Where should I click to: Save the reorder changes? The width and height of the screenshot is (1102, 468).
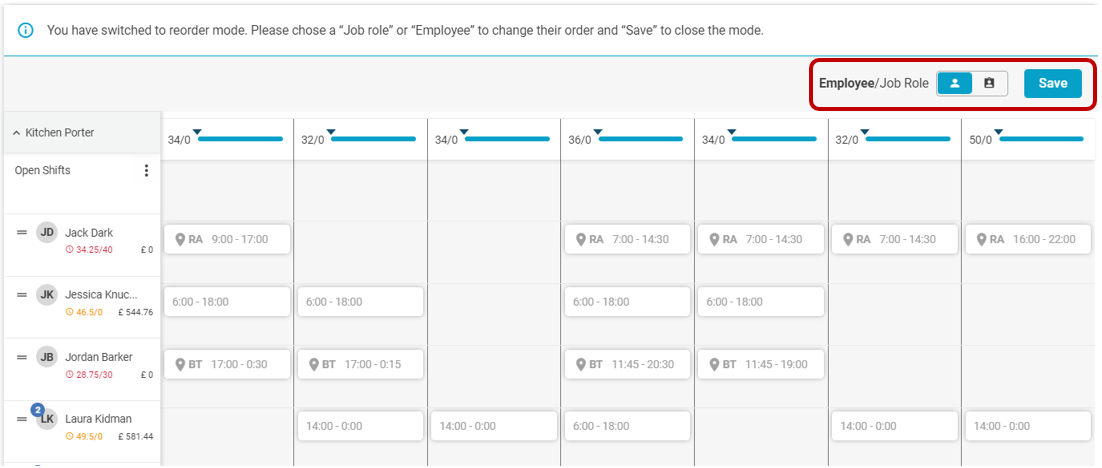tap(1053, 83)
